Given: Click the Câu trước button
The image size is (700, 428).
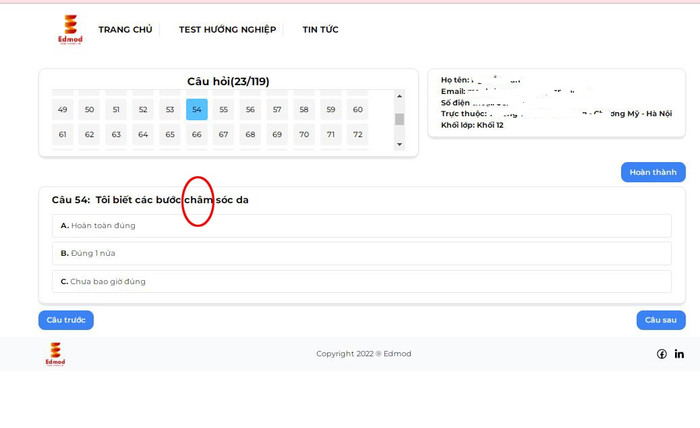Looking at the screenshot, I should pos(66,320).
